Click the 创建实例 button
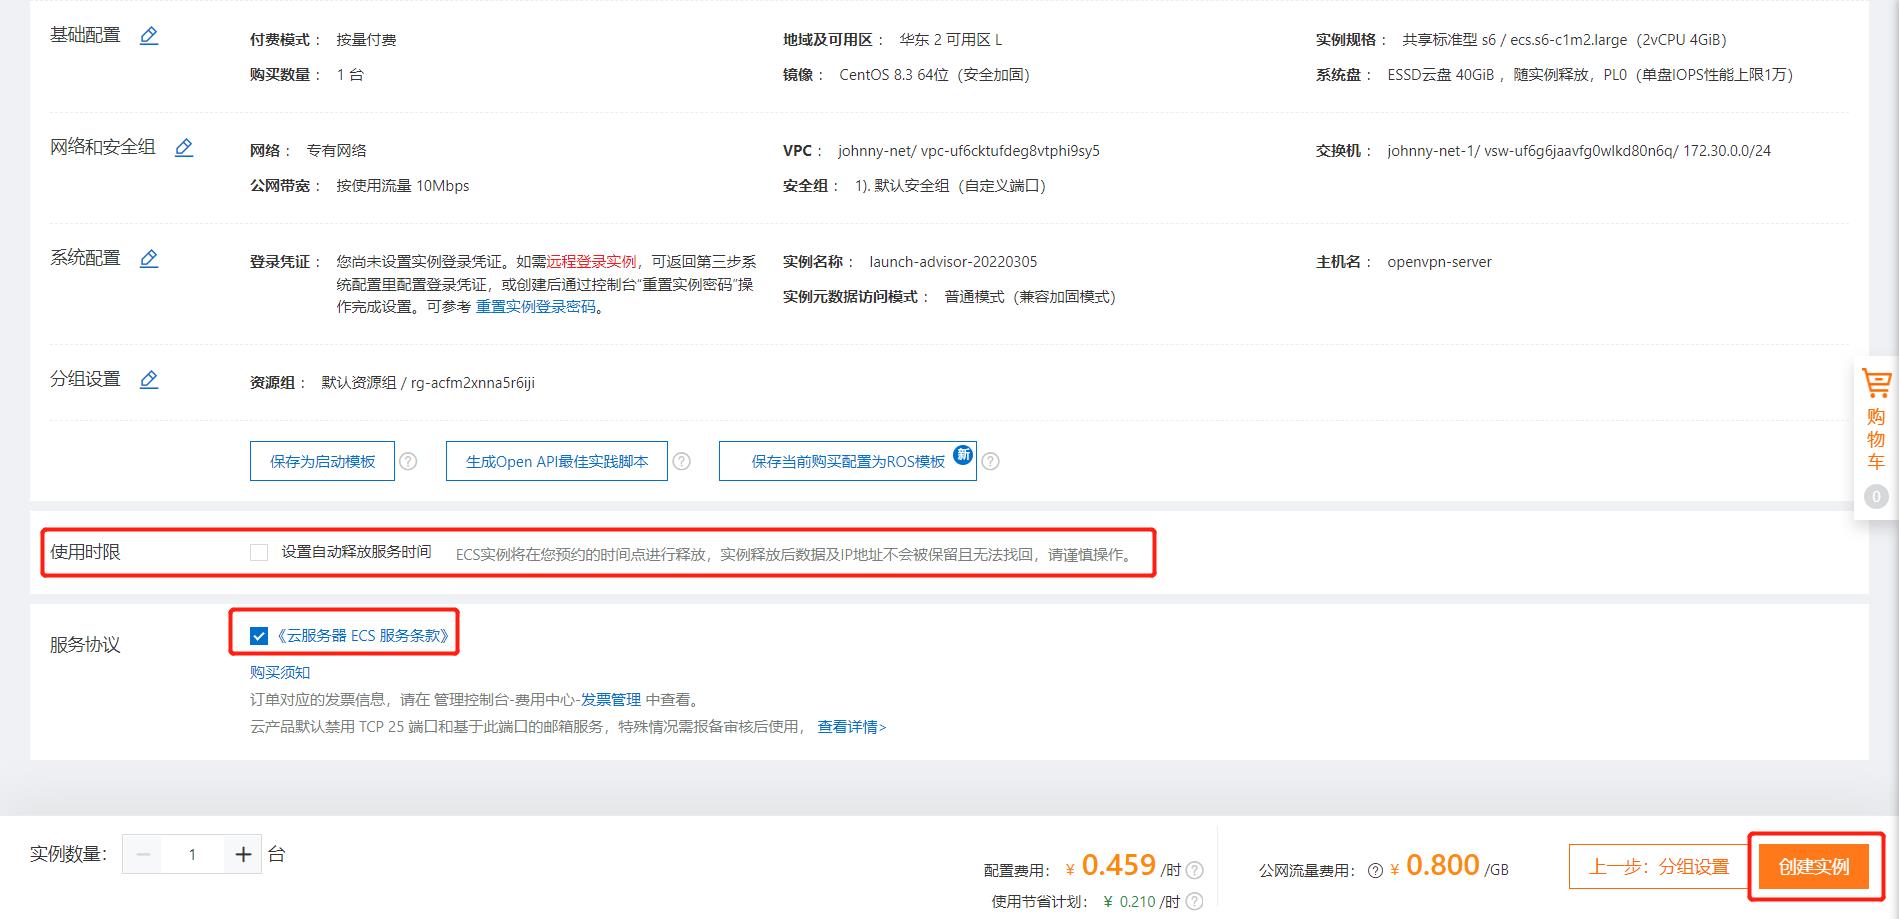Viewport: 1899px width, 919px height. [x=1814, y=867]
